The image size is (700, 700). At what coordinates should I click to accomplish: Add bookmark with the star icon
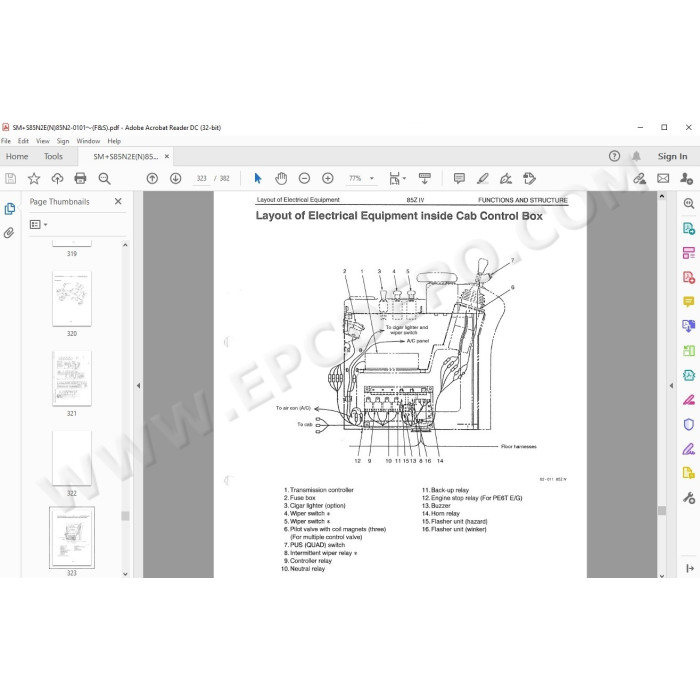(34, 179)
